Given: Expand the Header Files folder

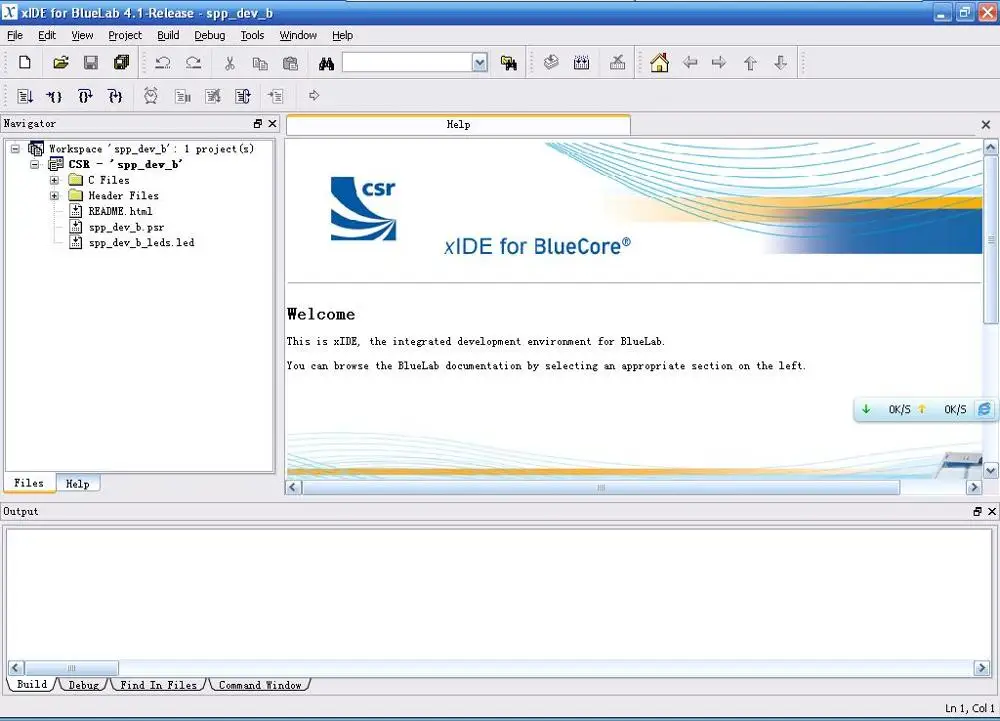Looking at the screenshot, I should coord(55,196).
